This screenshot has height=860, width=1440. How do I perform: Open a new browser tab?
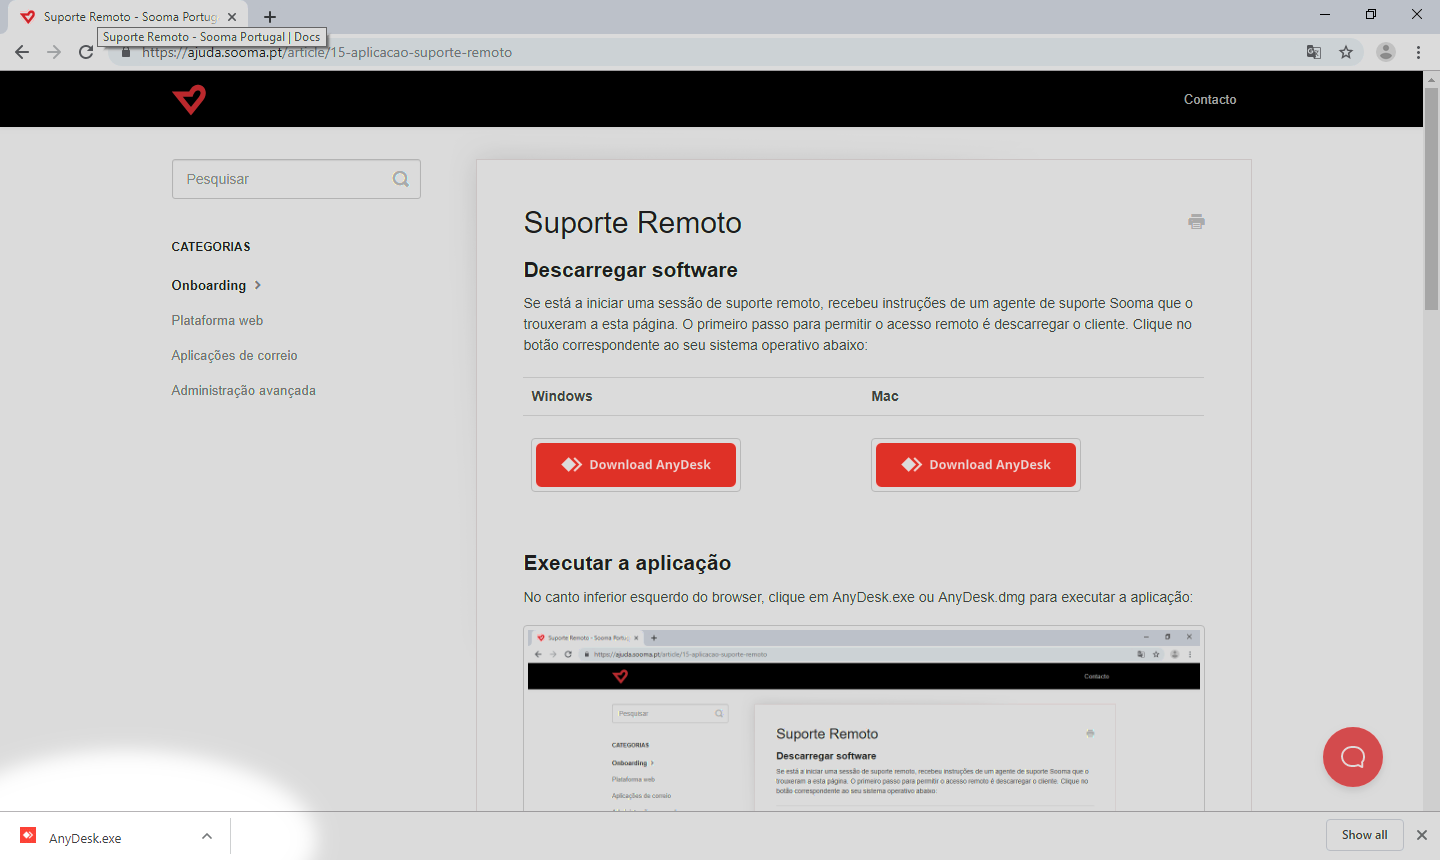pos(270,17)
